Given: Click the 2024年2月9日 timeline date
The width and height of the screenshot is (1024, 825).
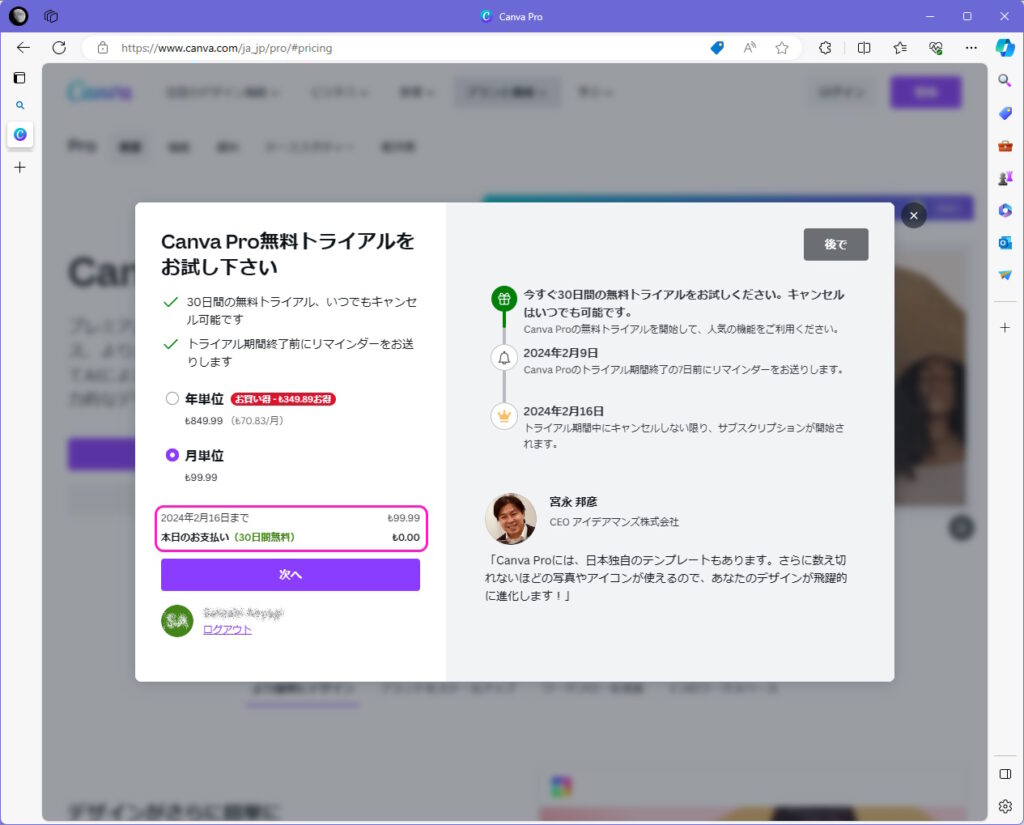Looking at the screenshot, I should 561,353.
